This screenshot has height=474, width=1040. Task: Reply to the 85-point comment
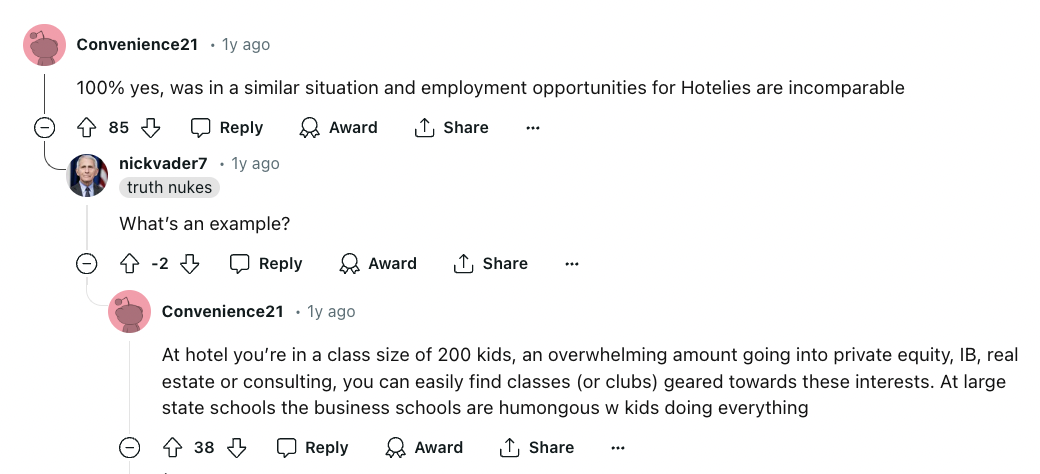coord(227,128)
